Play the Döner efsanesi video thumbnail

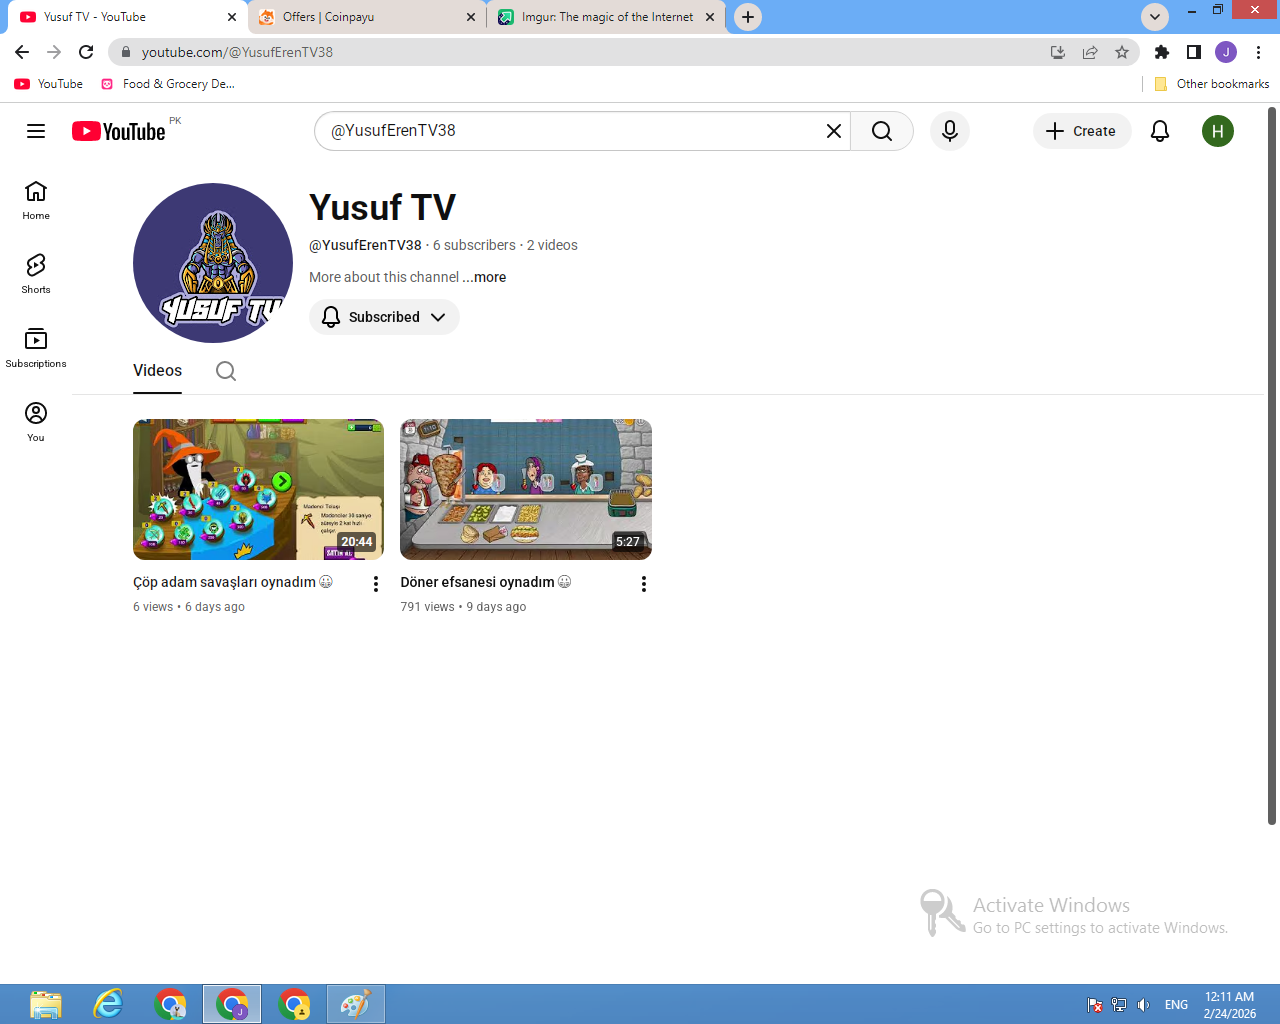pyautogui.click(x=526, y=489)
